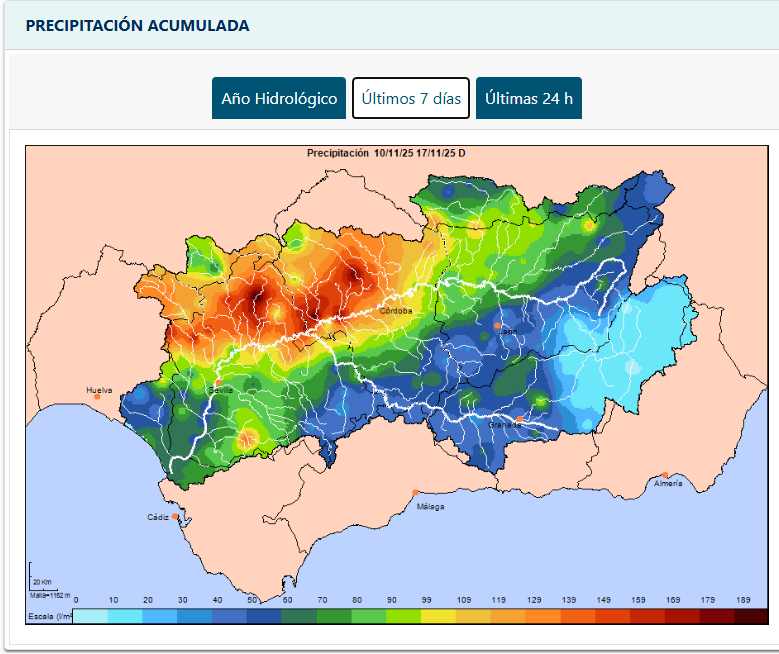This screenshot has height=654, width=779.
Task: Click the Córdoba label on map
Action: point(396,311)
